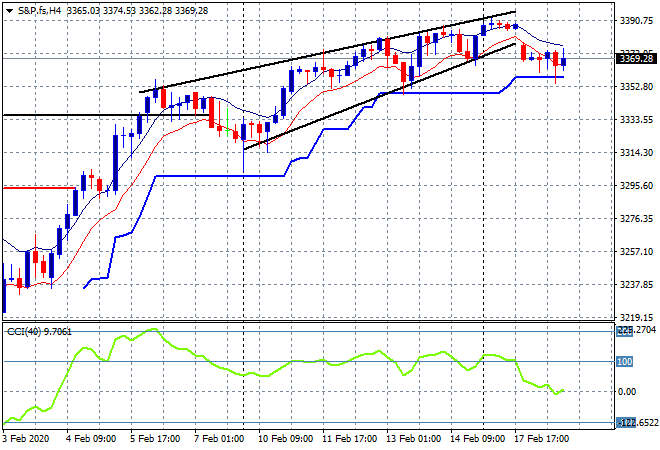Click the CCI -122.6522 scale label
The width and height of the screenshot is (660, 450).
tap(637, 422)
